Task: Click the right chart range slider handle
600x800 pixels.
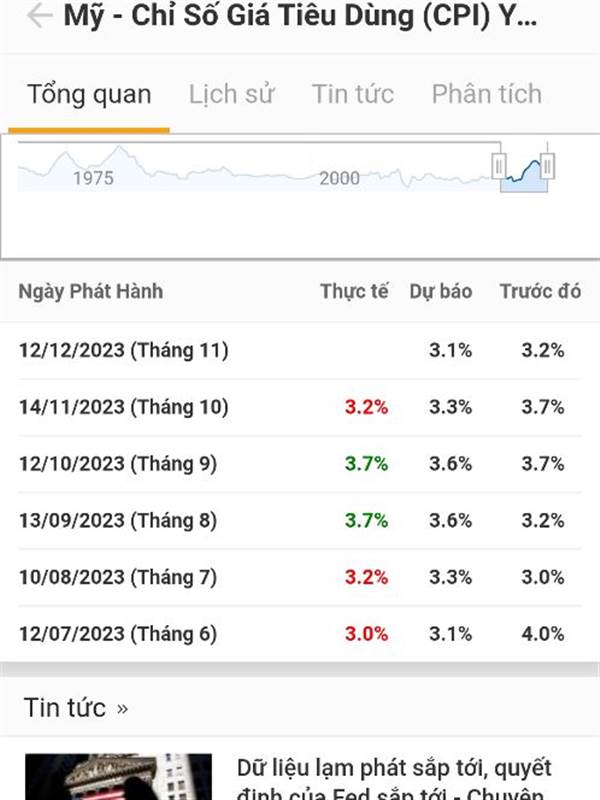Action: tap(547, 165)
